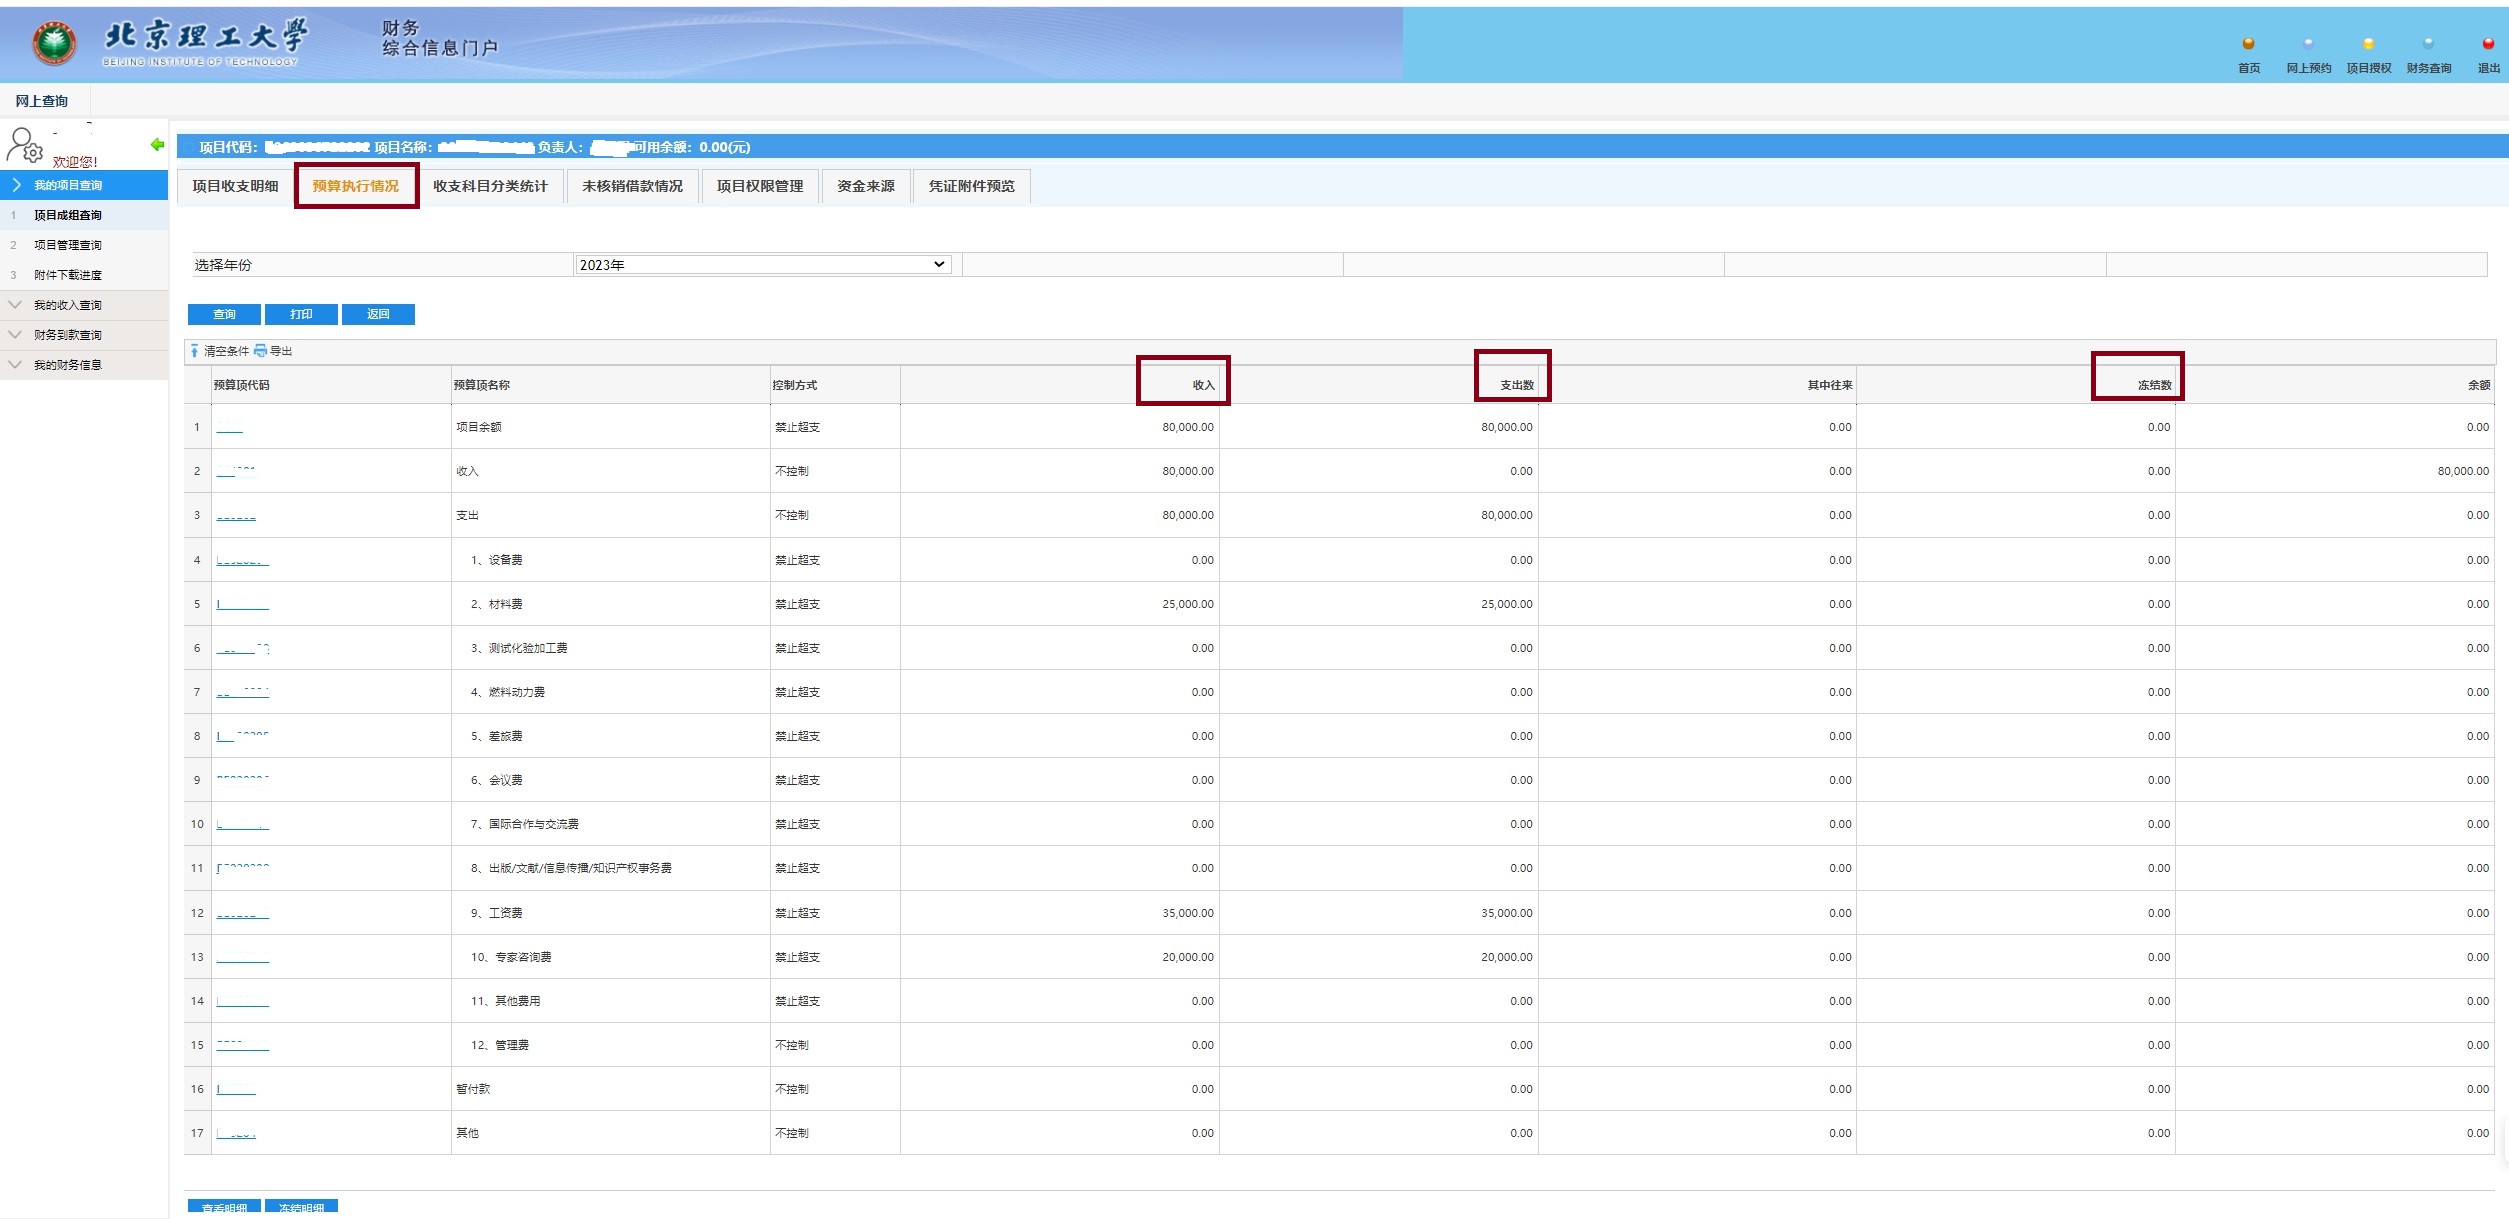Viewport: 2509px width, 1219px height.
Task: Click the yellow 项目授权 orb icon
Action: click(2368, 44)
